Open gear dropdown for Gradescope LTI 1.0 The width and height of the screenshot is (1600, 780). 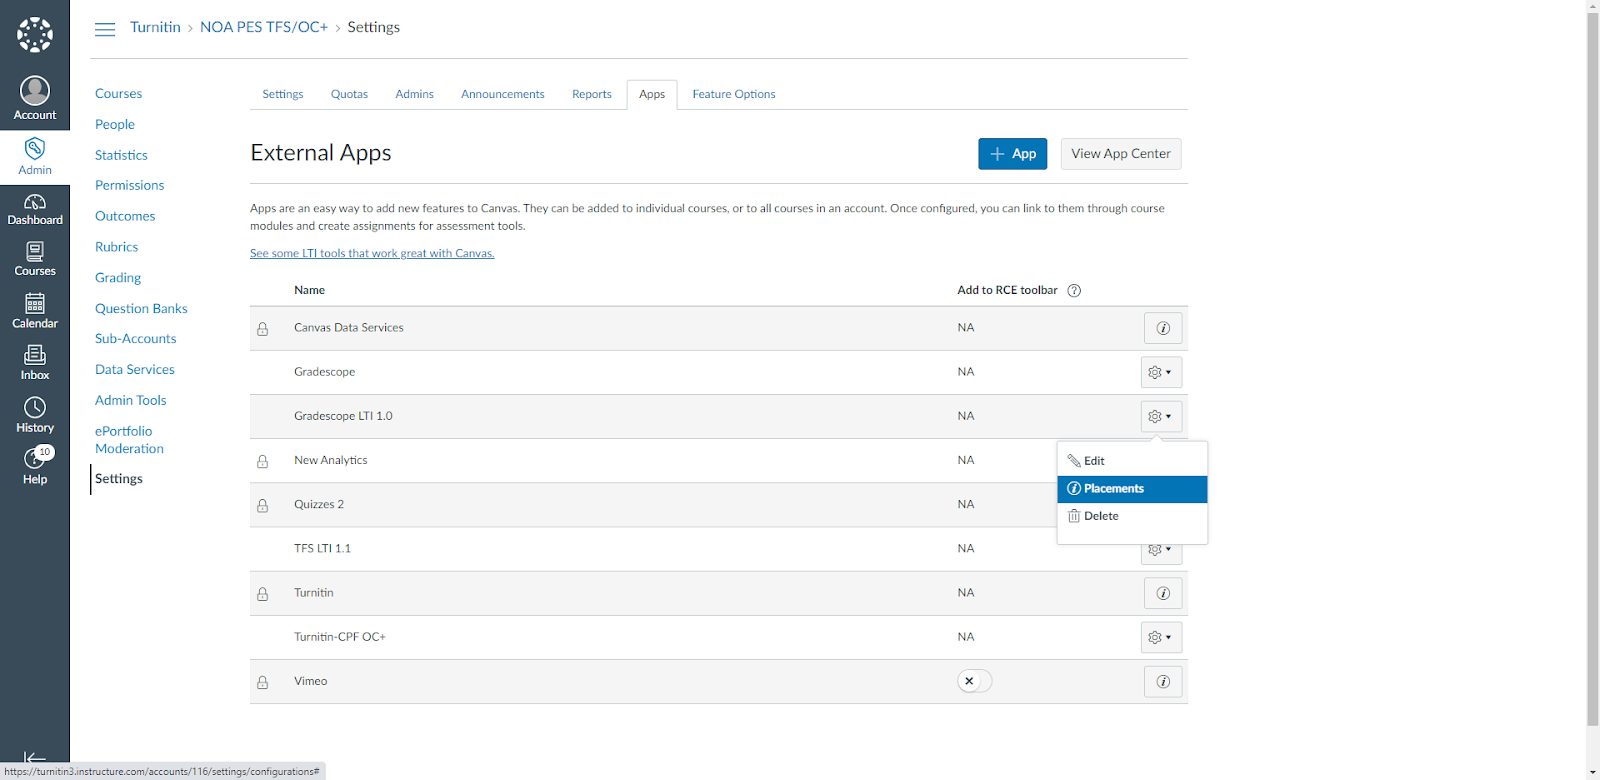1161,416
